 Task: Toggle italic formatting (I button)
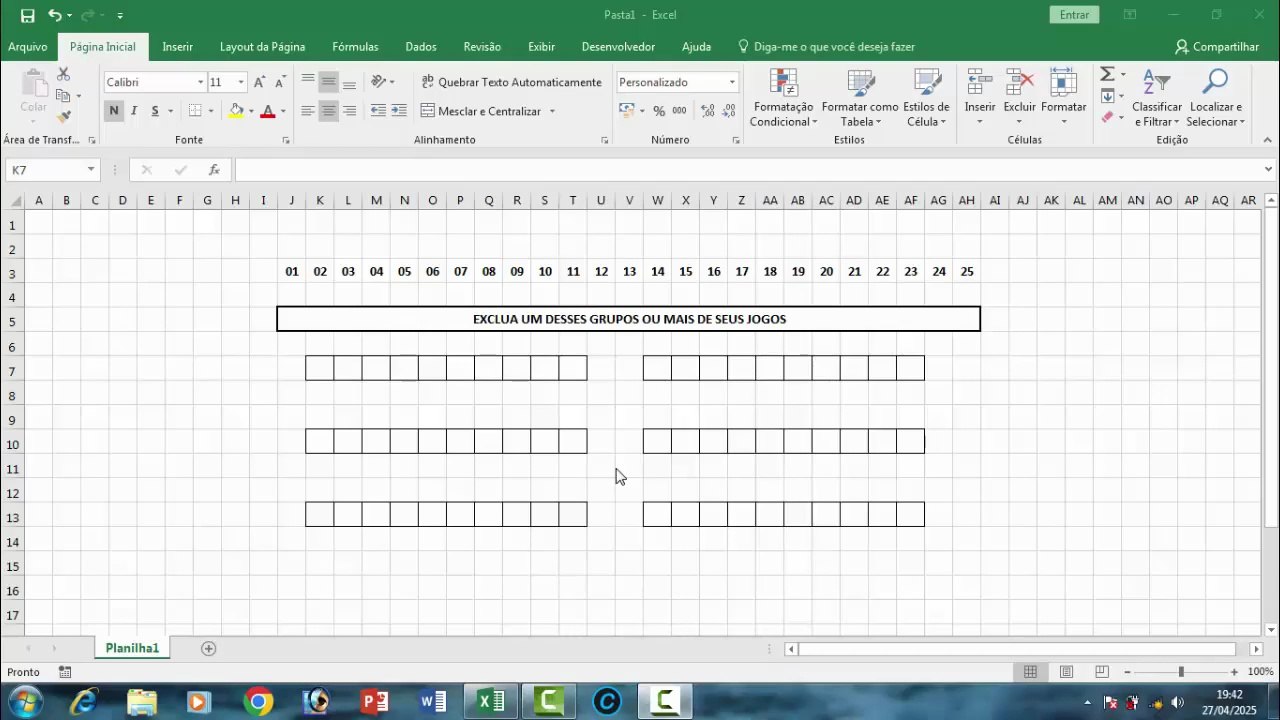[x=135, y=111]
